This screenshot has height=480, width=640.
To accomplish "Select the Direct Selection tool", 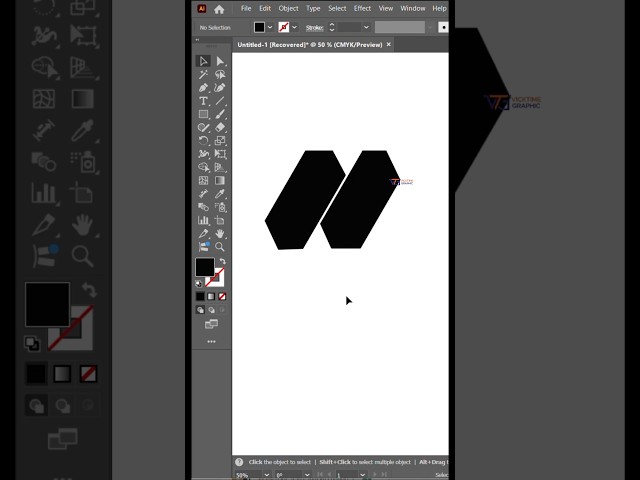I will 220,61.
